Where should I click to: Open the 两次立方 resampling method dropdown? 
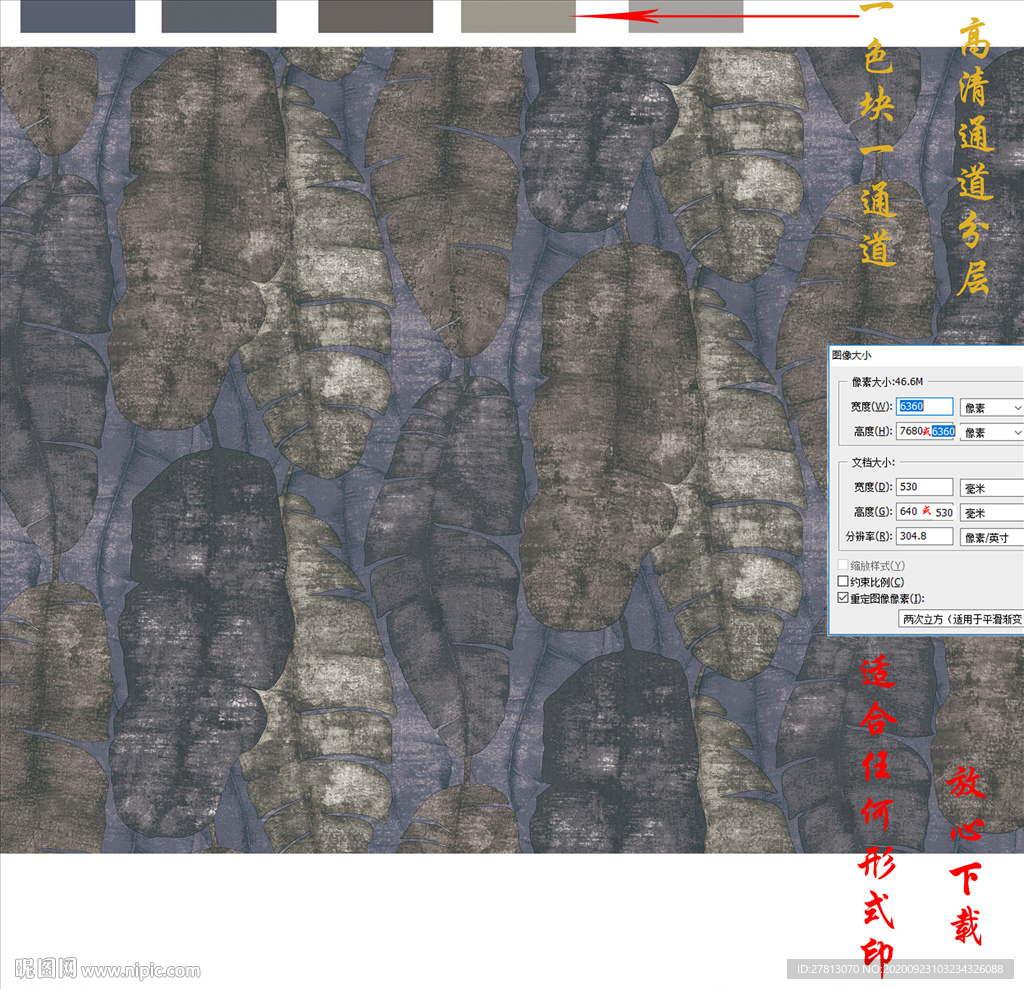click(961, 619)
